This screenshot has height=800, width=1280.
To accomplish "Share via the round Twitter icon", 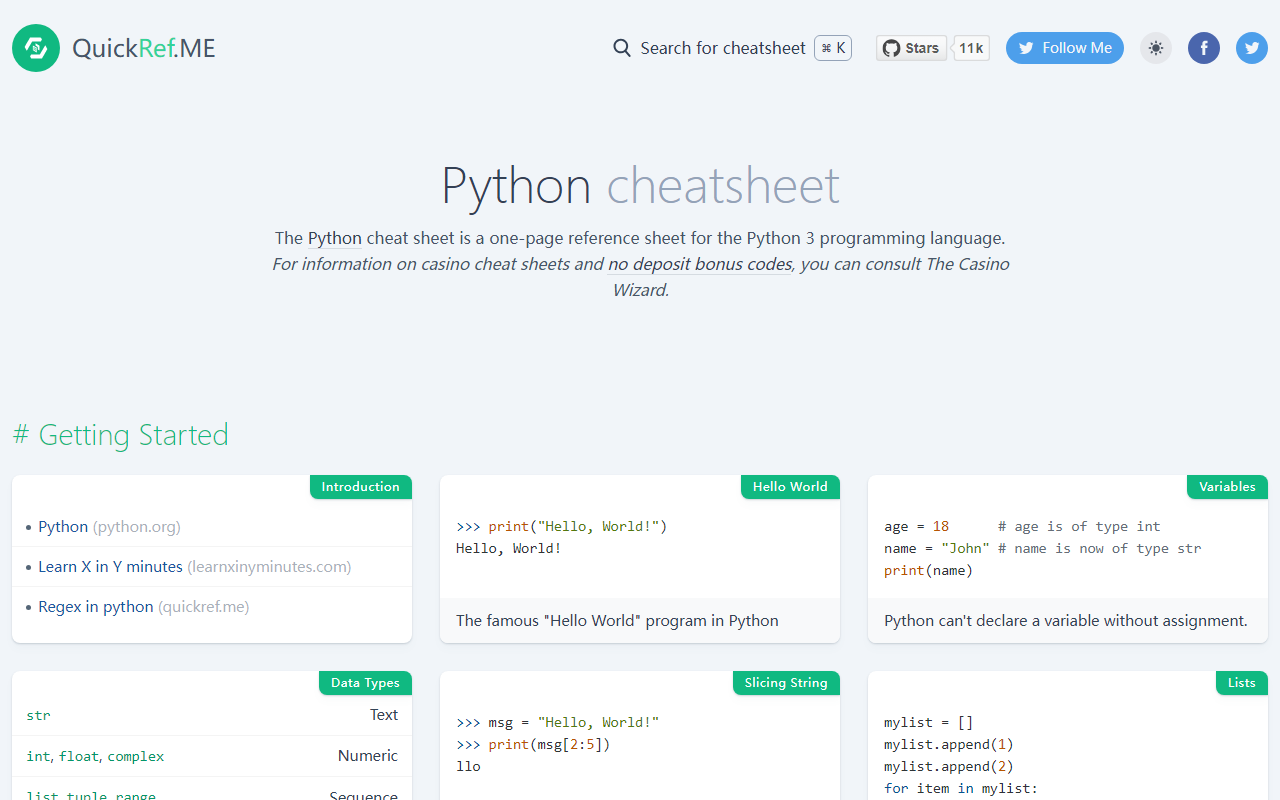I will coord(1252,48).
